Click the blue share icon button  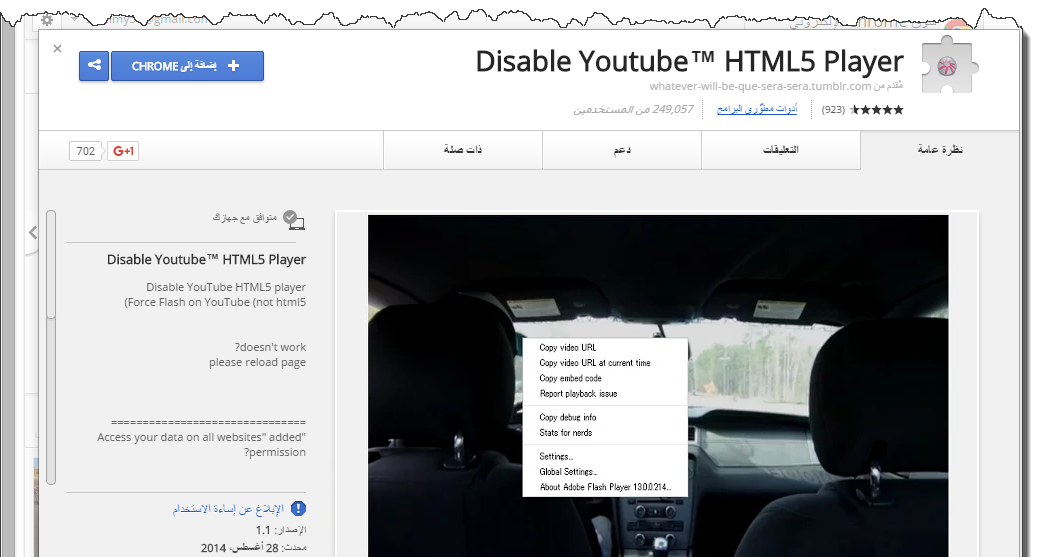point(94,66)
